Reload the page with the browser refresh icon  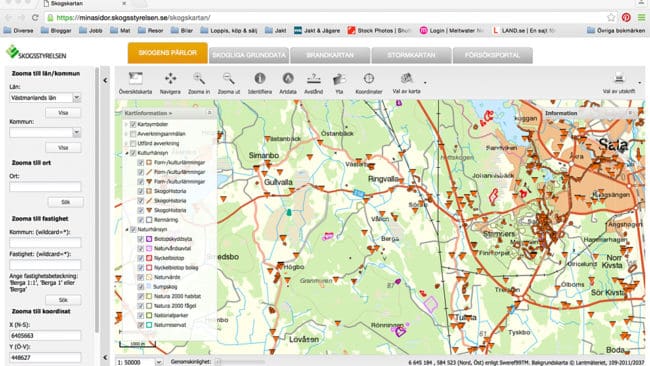(35, 17)
